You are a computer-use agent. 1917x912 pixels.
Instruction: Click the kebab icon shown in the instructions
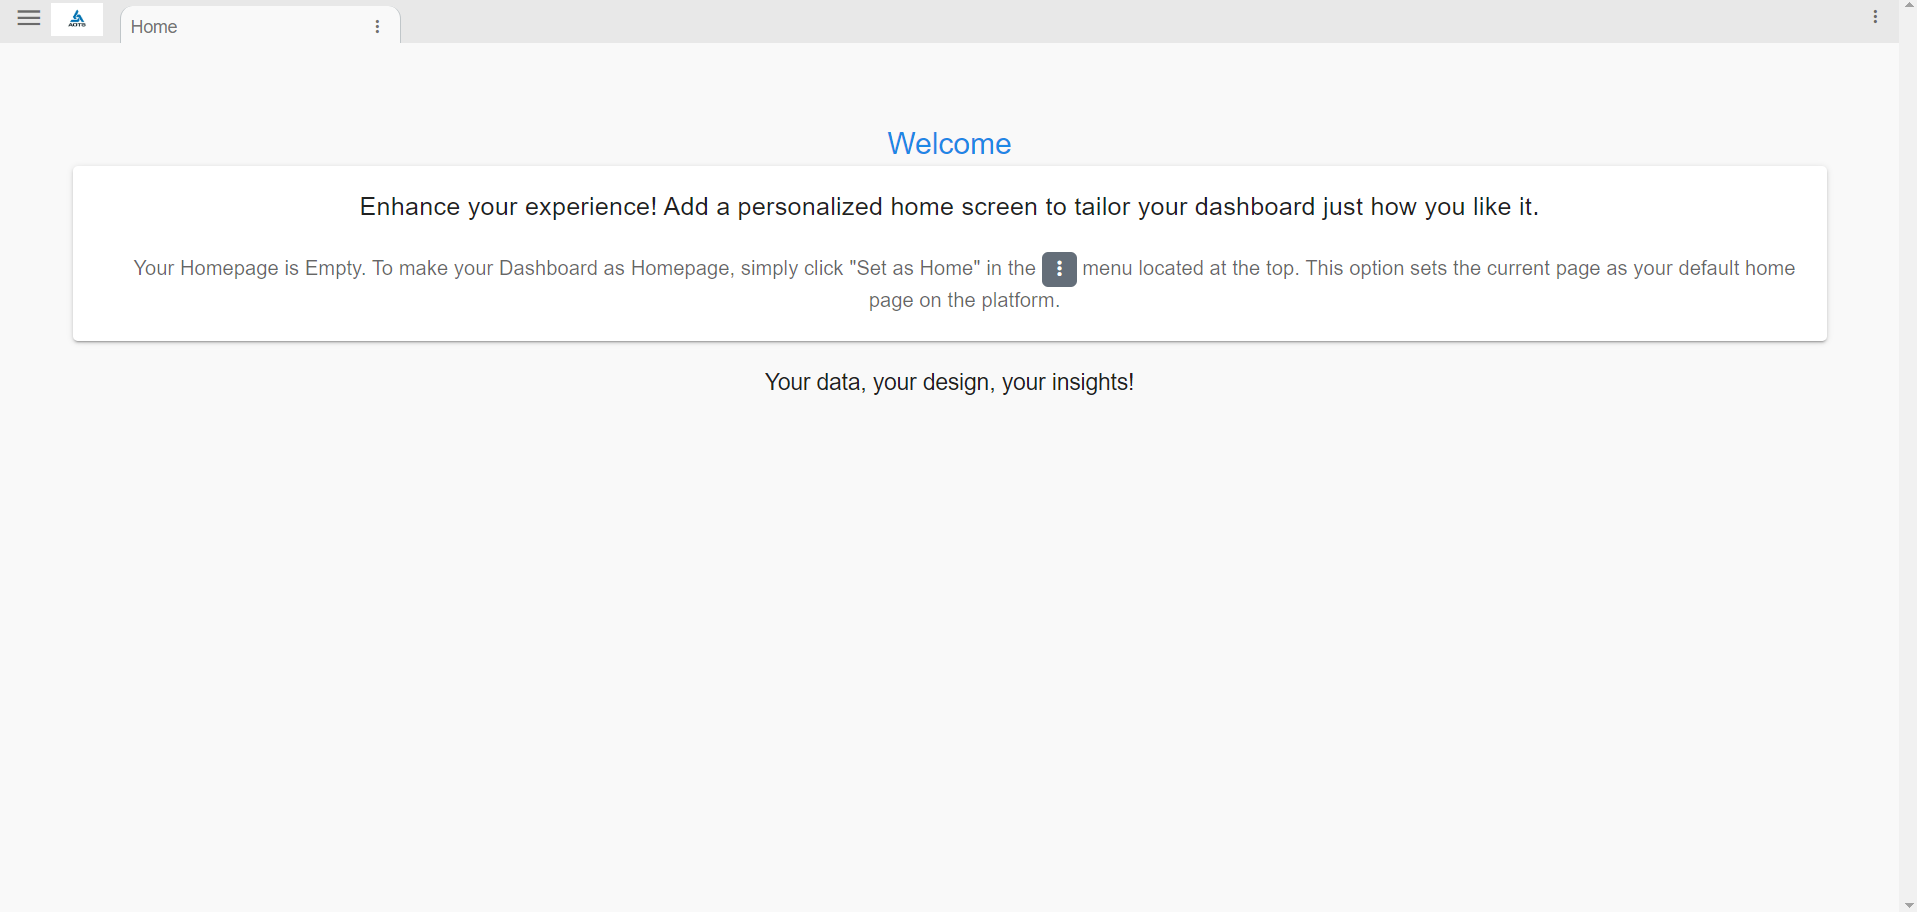[x=1059, y=269]
